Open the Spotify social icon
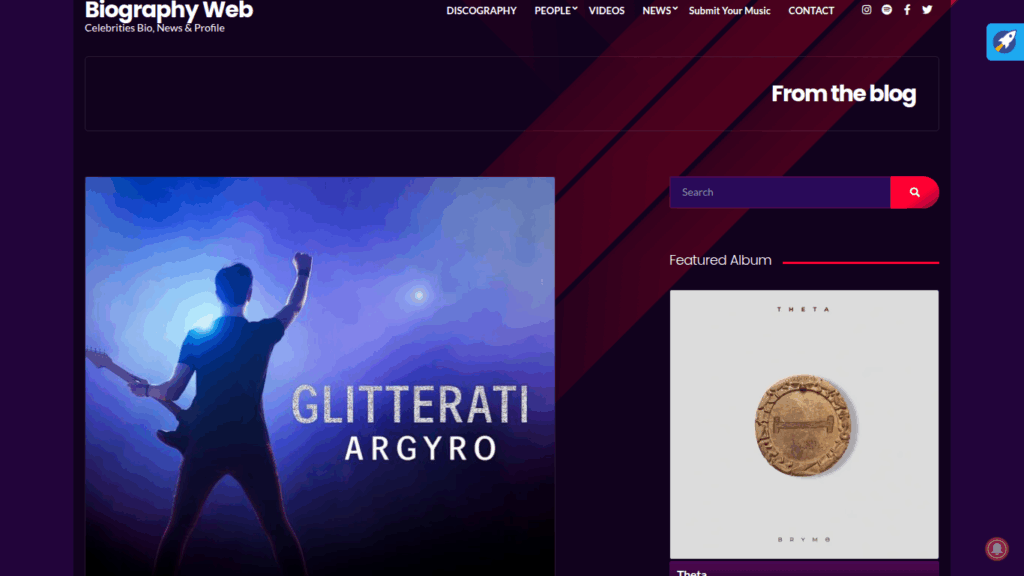Viewport: 1024px width, 576px height. tap(886, 10)
